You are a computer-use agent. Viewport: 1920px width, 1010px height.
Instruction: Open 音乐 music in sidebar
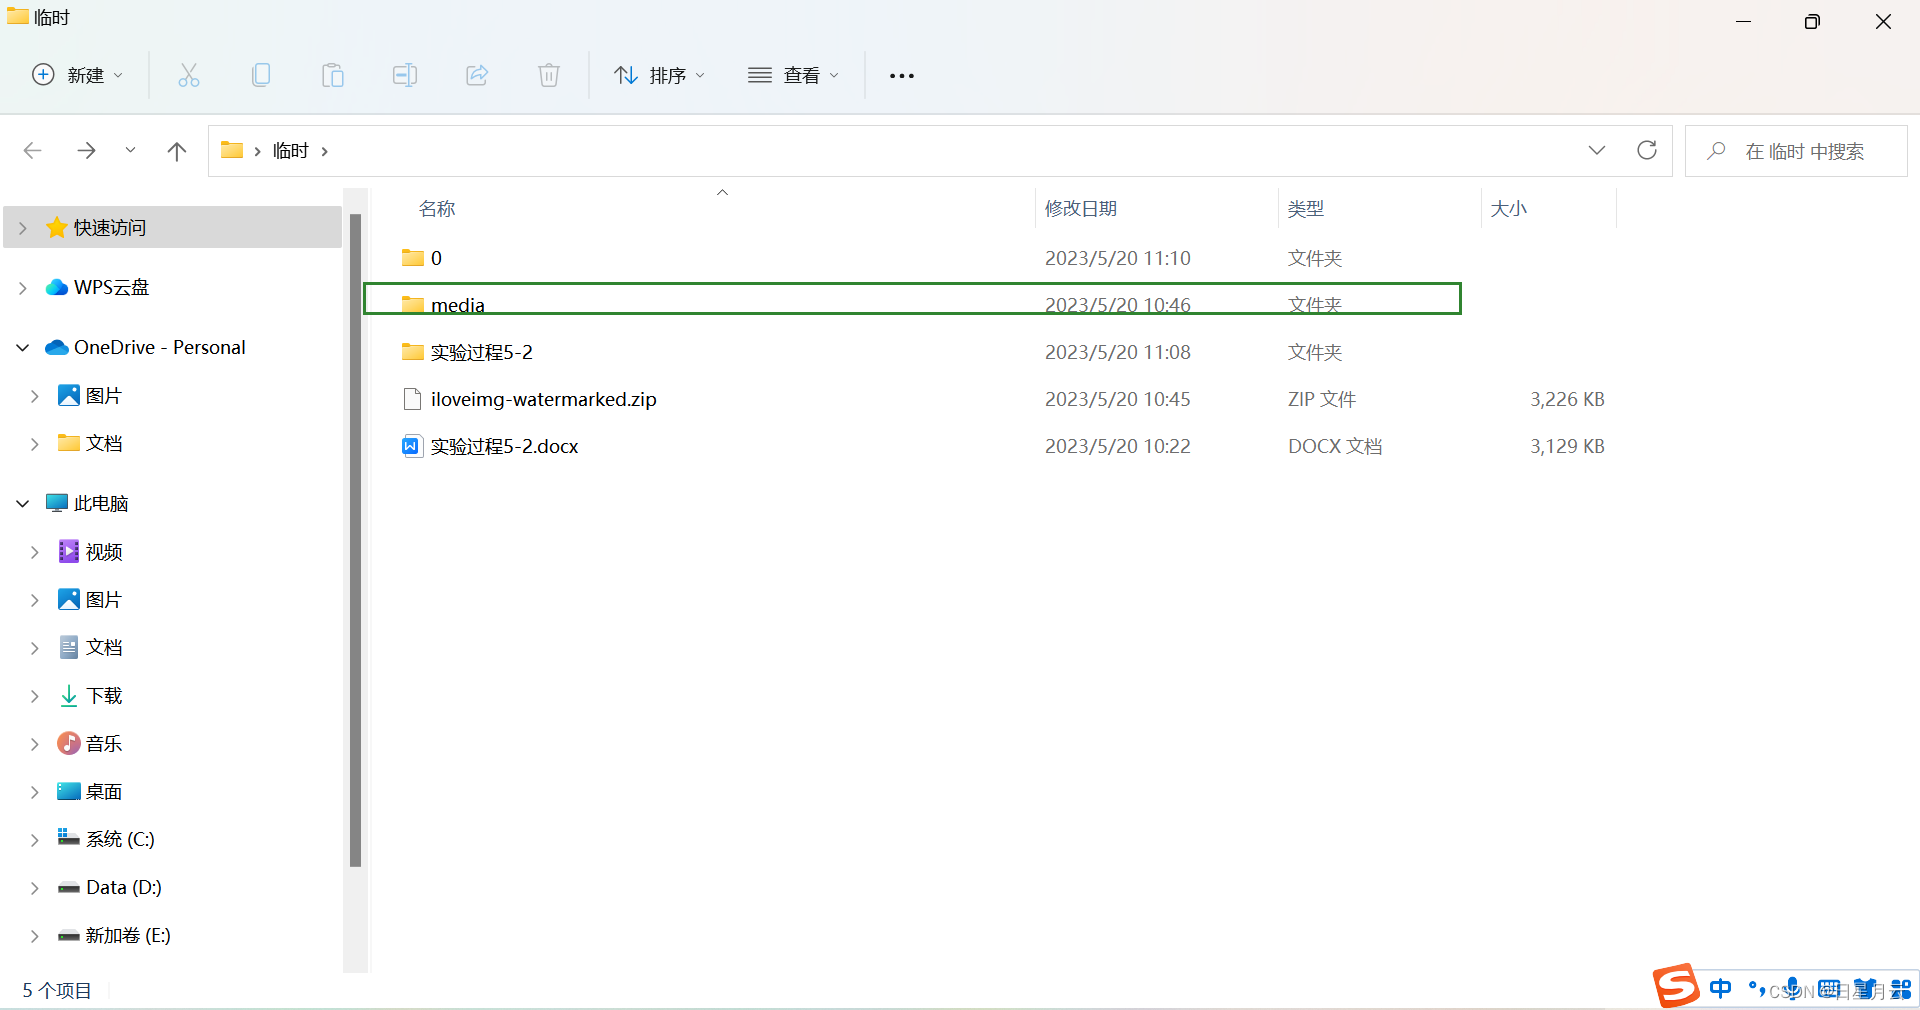pos(104,744)
